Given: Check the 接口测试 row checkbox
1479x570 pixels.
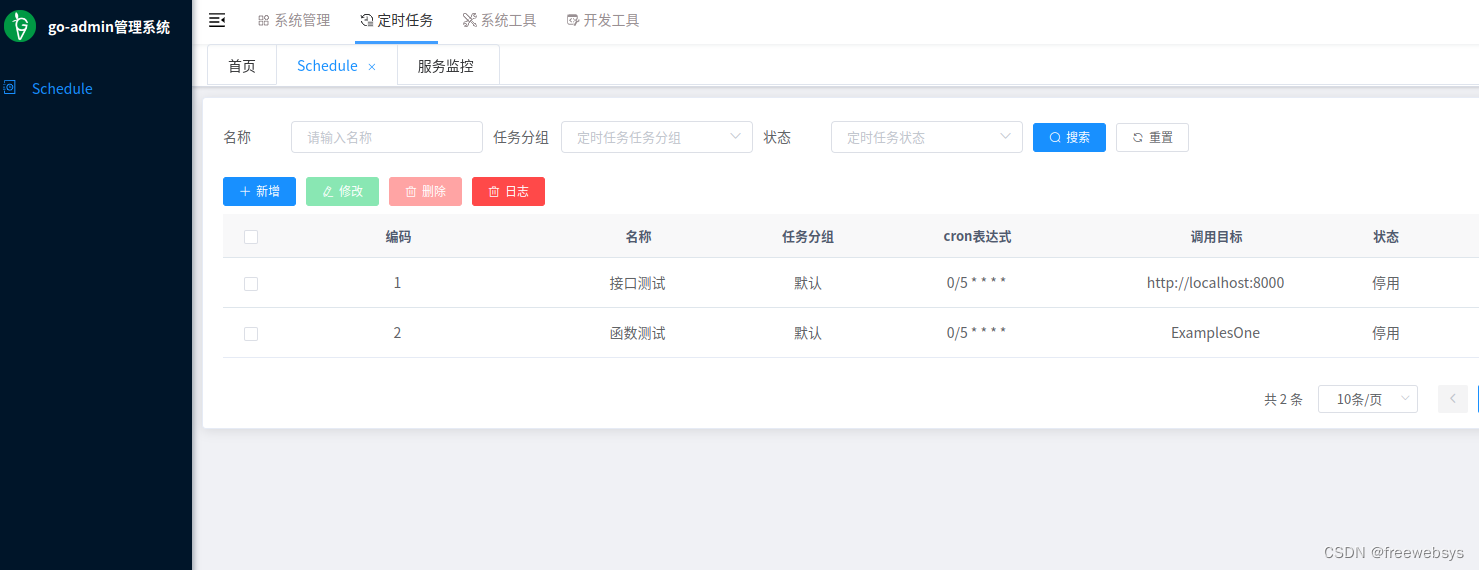Looking at the screenshot, I should click(251, 284).
